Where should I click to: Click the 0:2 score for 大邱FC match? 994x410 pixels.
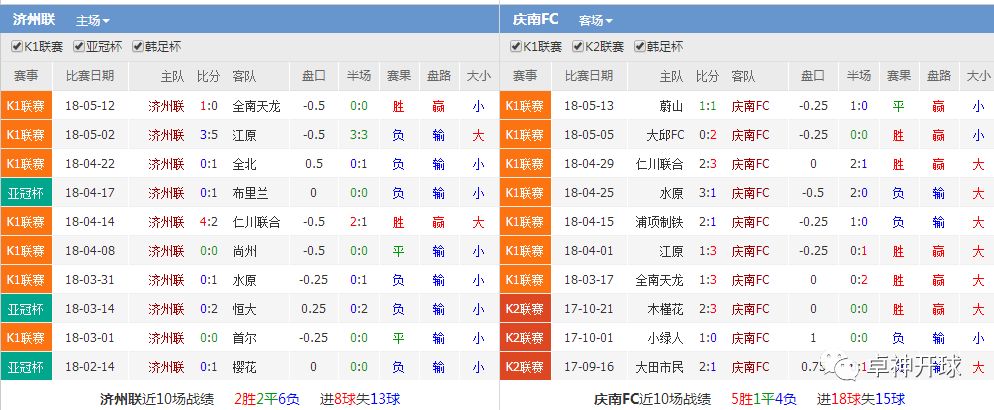[x=707, y=135]
